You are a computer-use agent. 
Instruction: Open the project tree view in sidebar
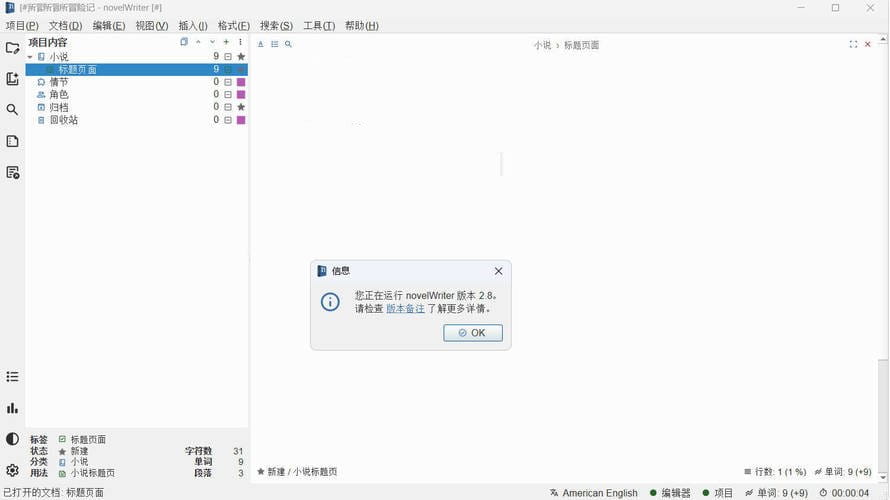tap(12, 48)
